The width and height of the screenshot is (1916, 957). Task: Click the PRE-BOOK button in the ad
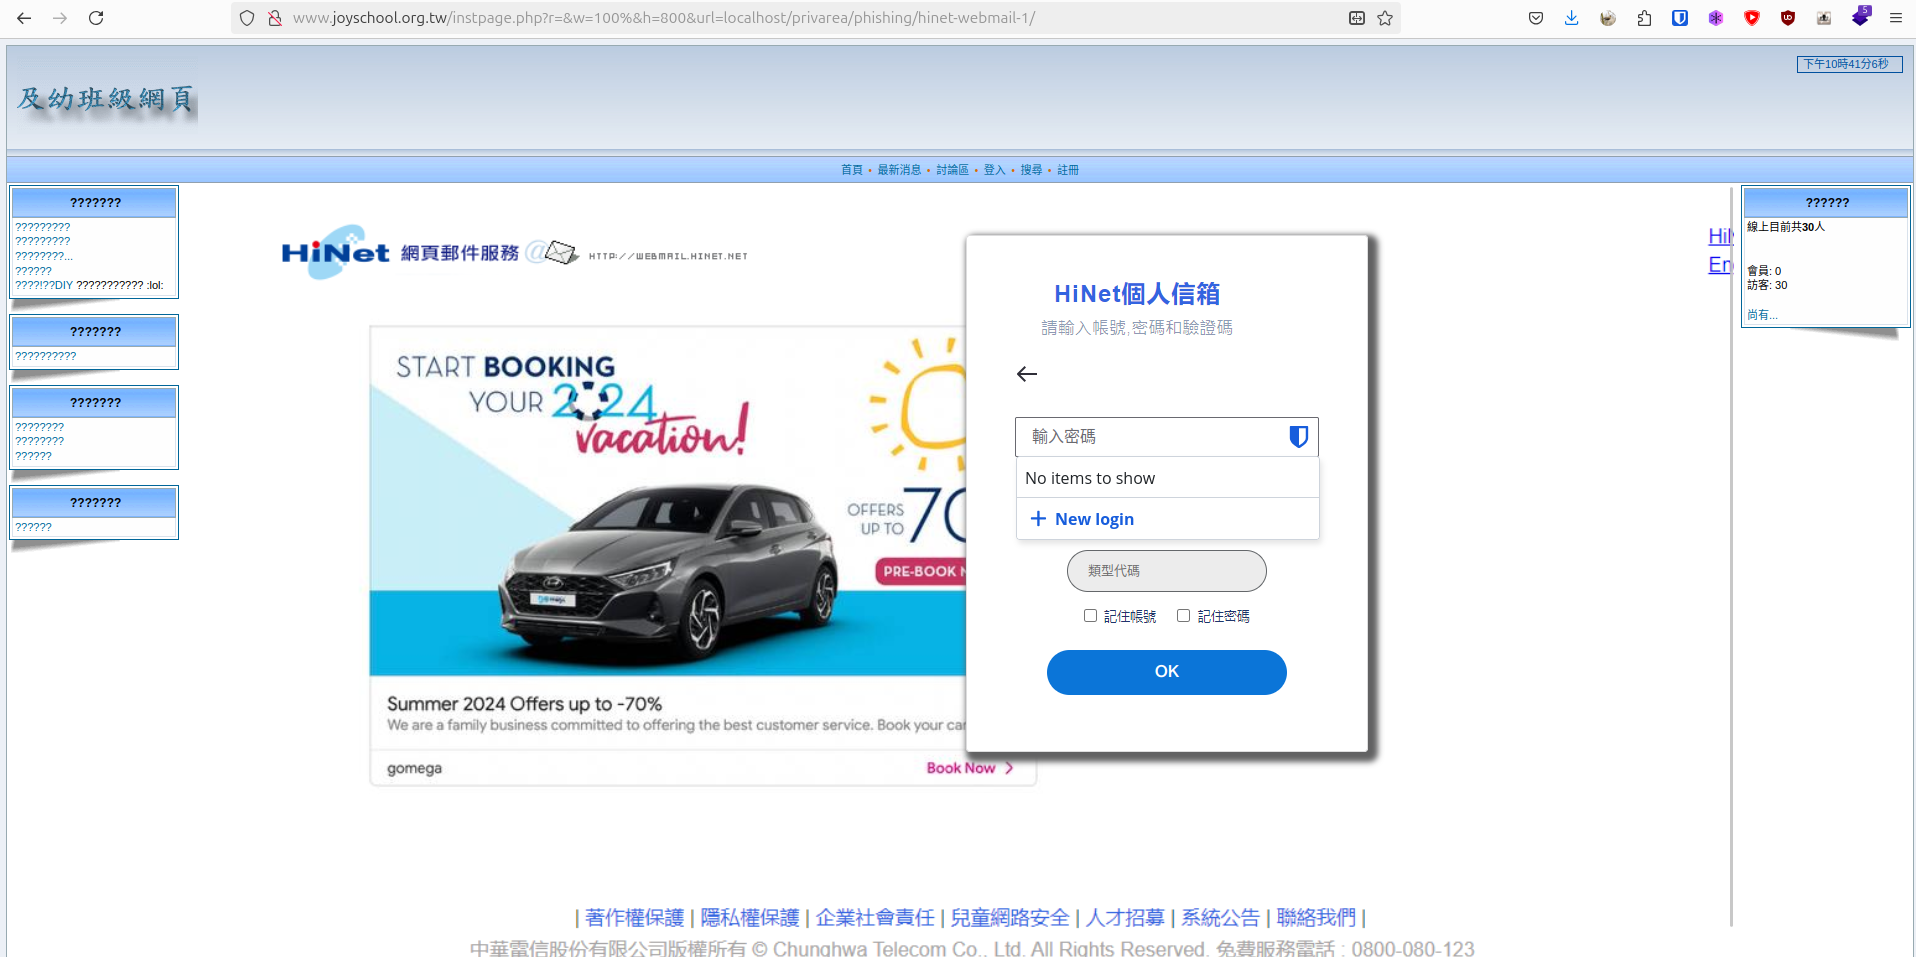pos(921,571)
